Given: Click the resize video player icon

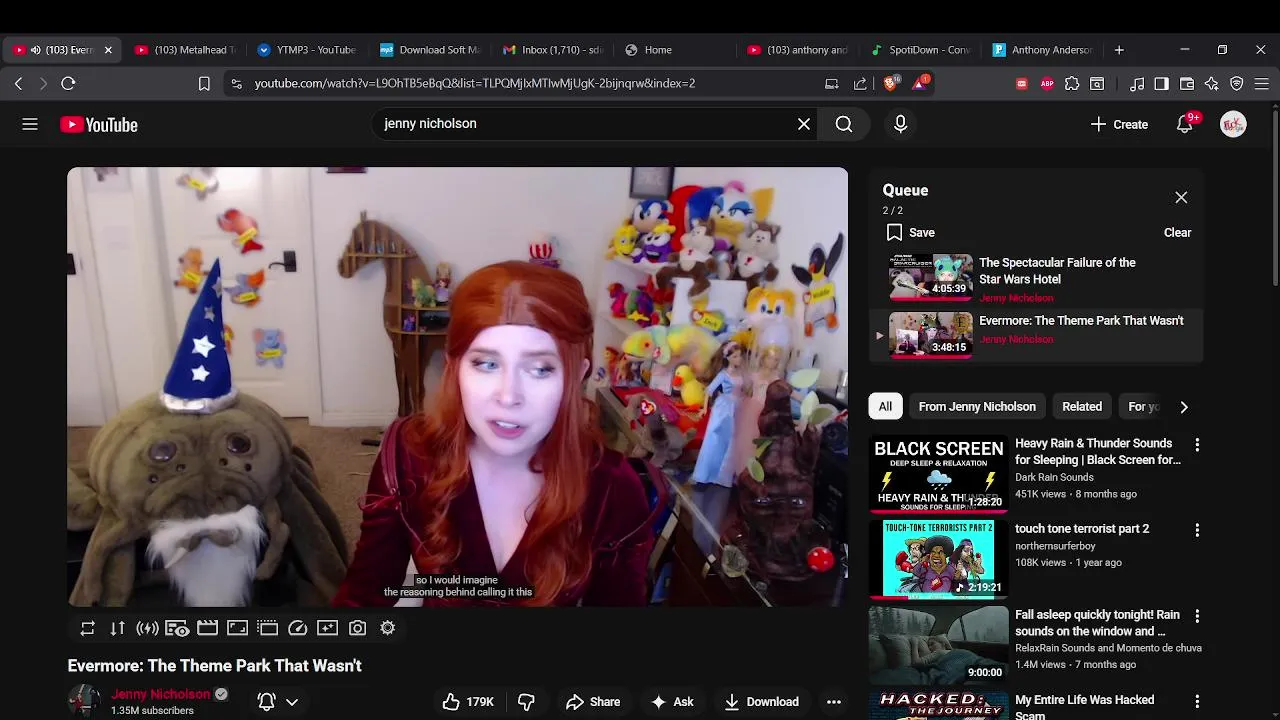Looking at the screenshot, I should click(237, 628).
